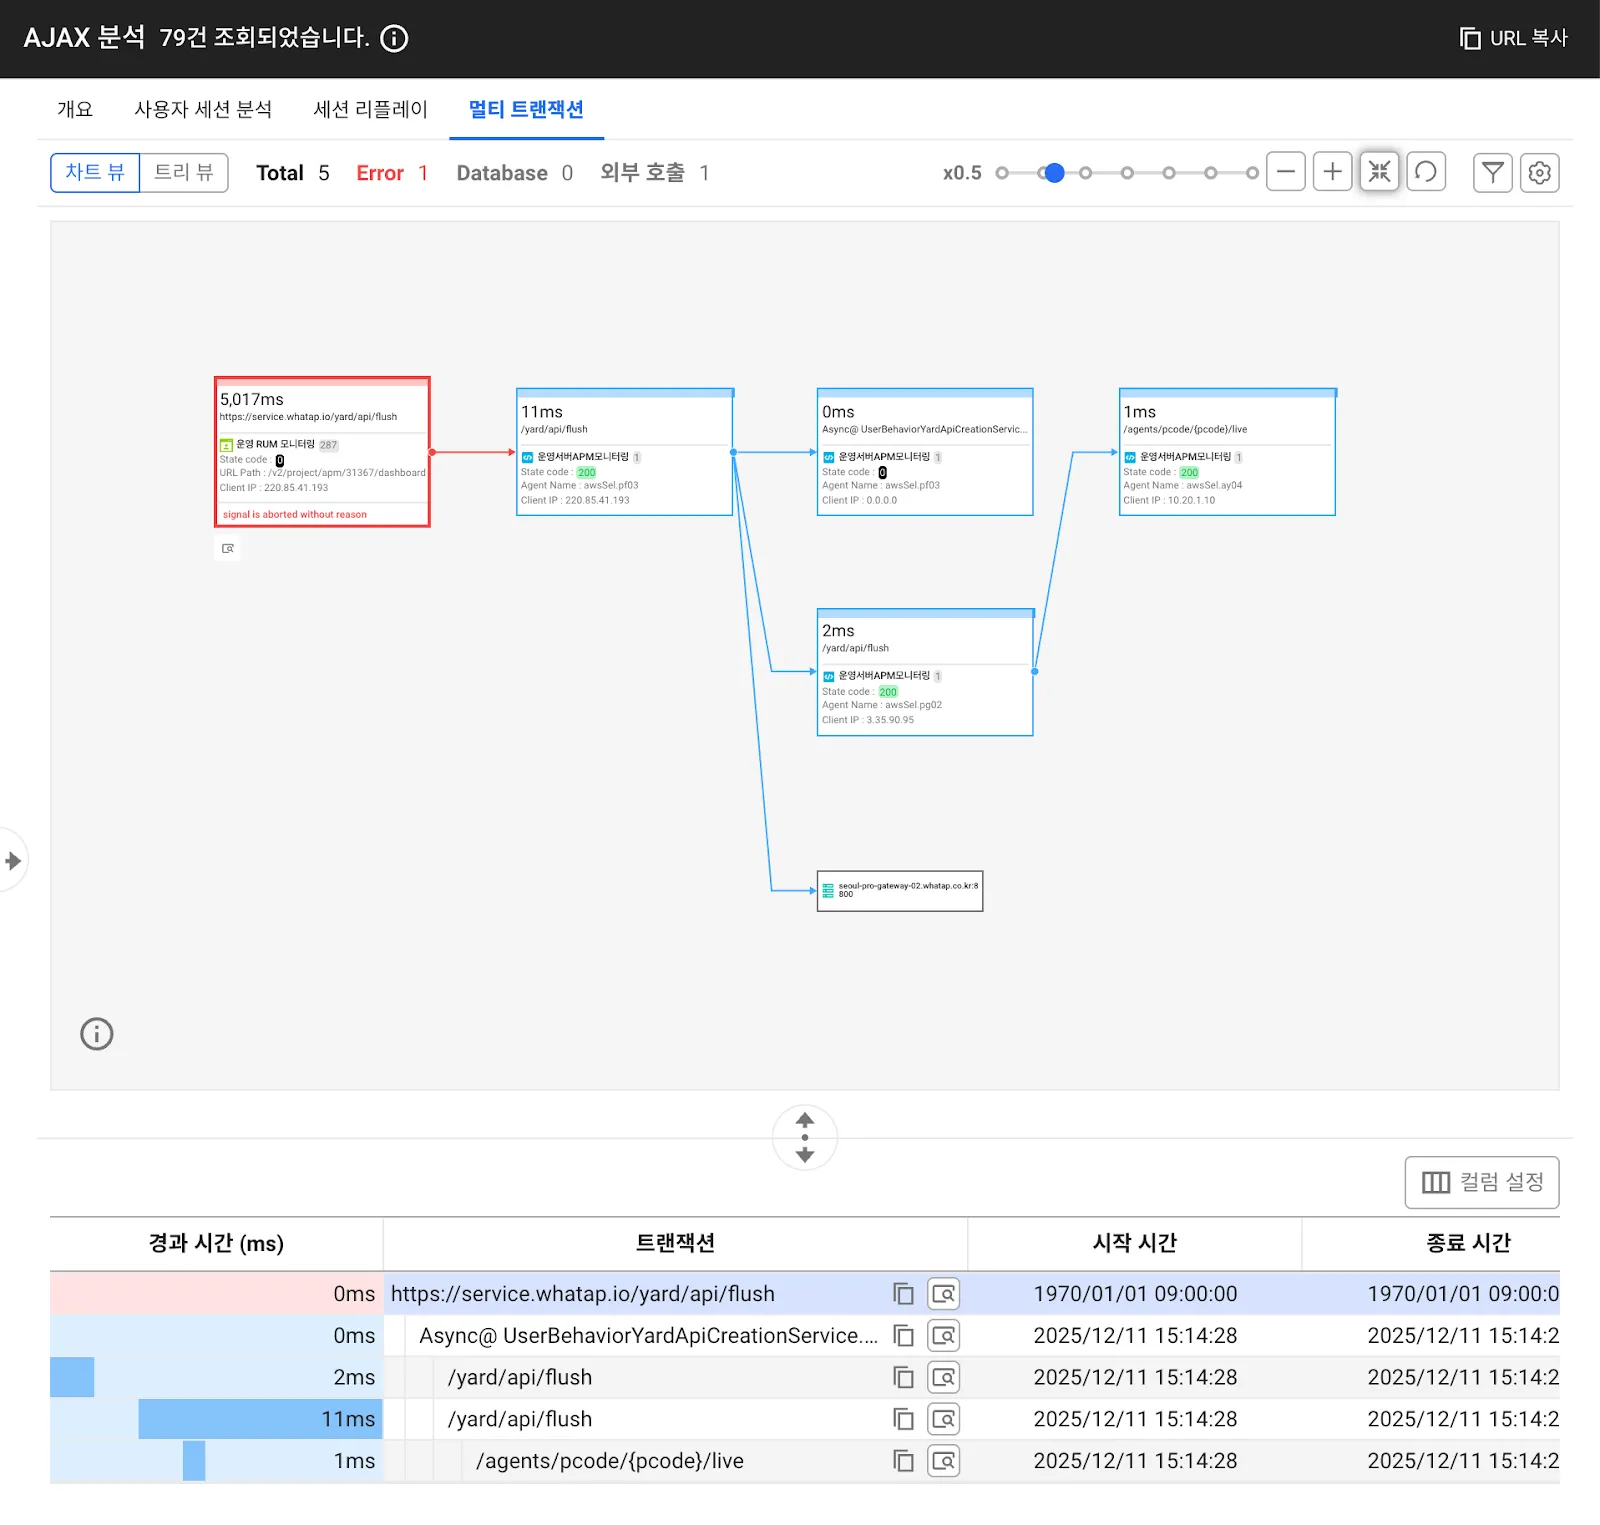
Task: Open details for 2ms /yard/api/flush row
Action: tap(944, 1378)
